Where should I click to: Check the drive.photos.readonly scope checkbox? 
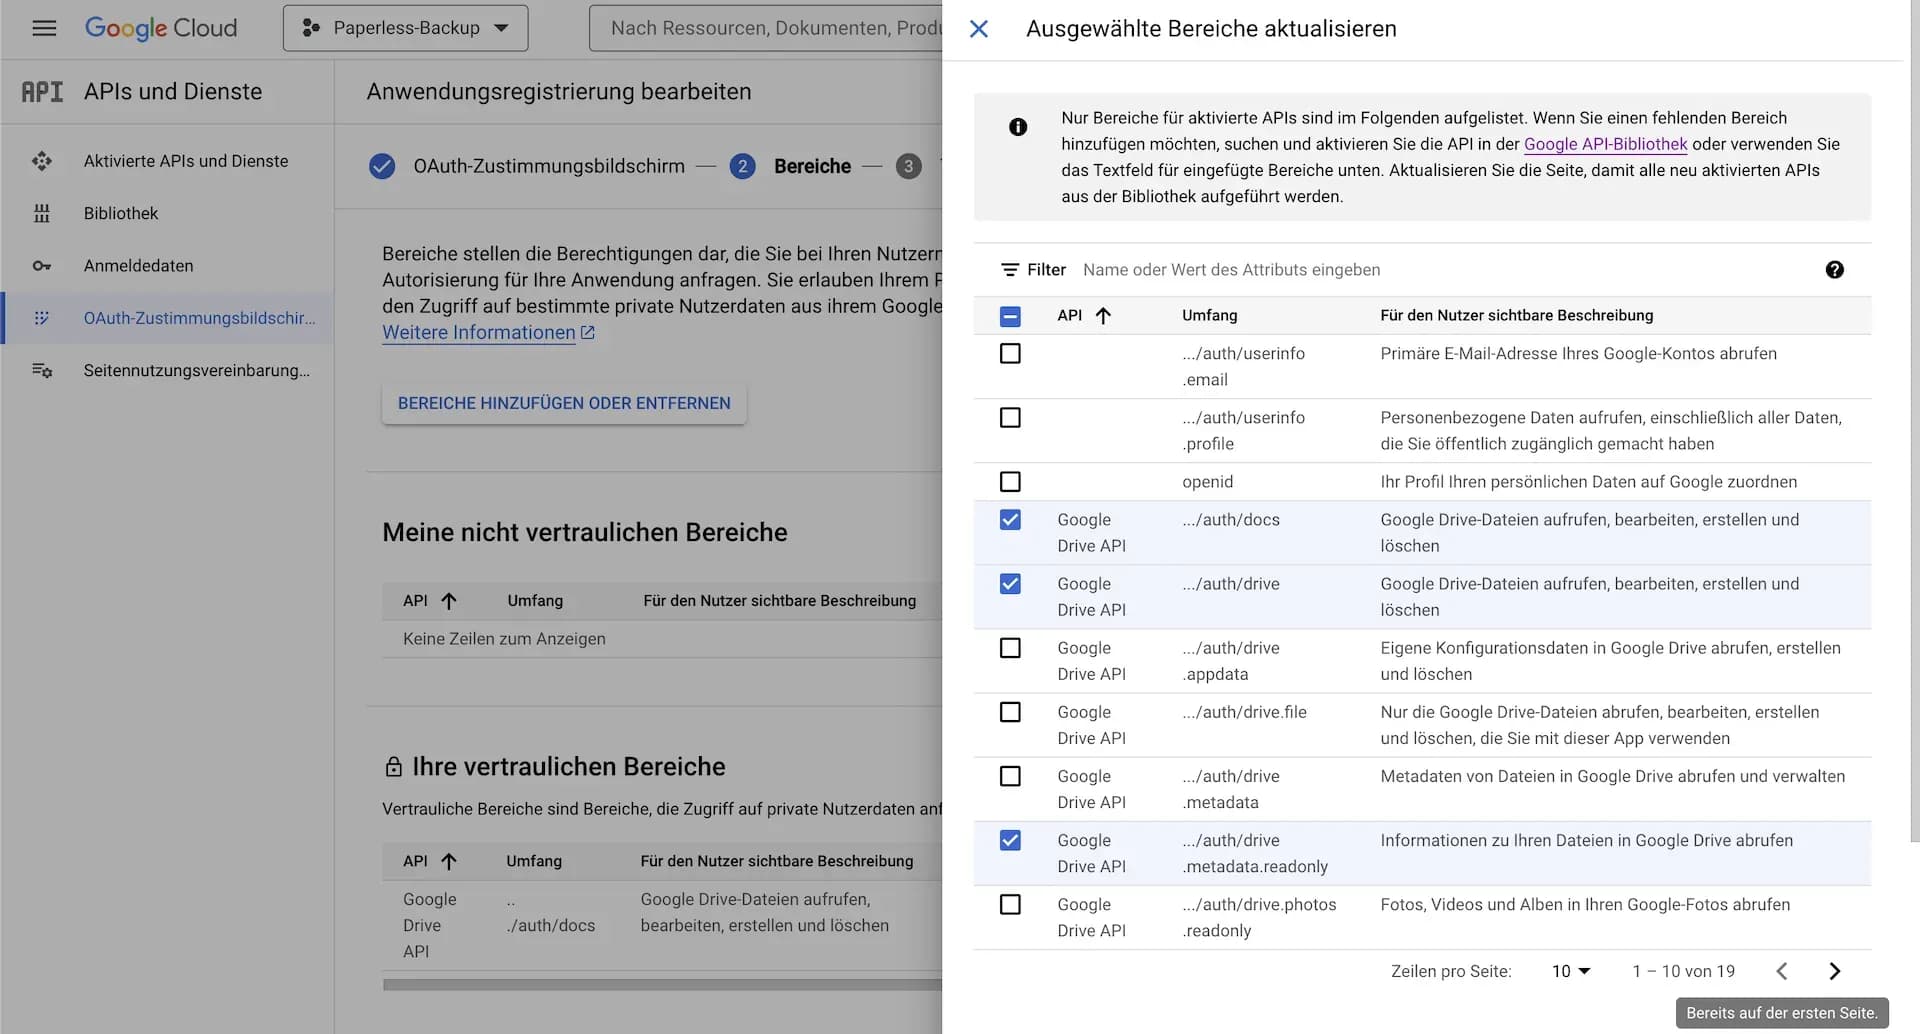1010,904
